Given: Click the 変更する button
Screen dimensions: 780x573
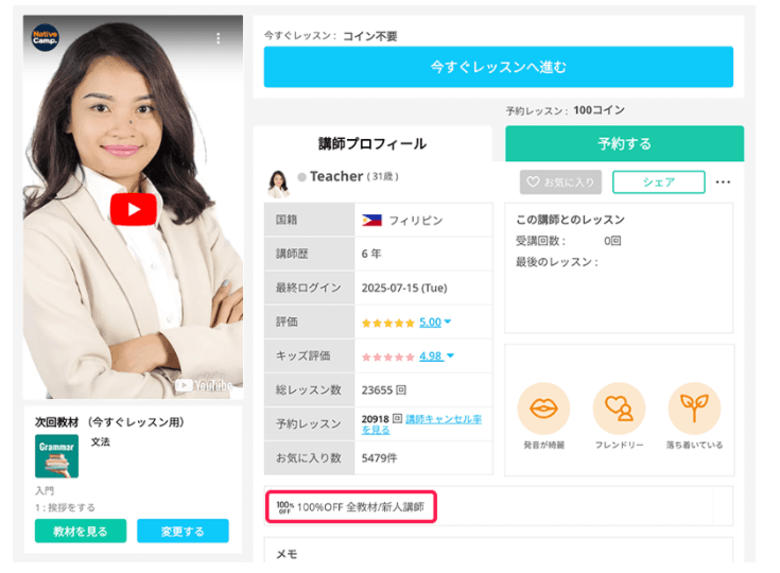Looking at the screenshot, I should click(x=183, y=531).
